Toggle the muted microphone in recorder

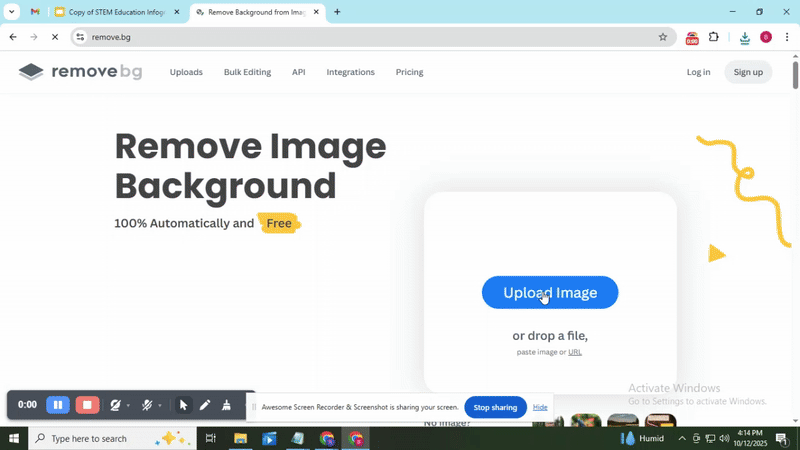[147, 405]
